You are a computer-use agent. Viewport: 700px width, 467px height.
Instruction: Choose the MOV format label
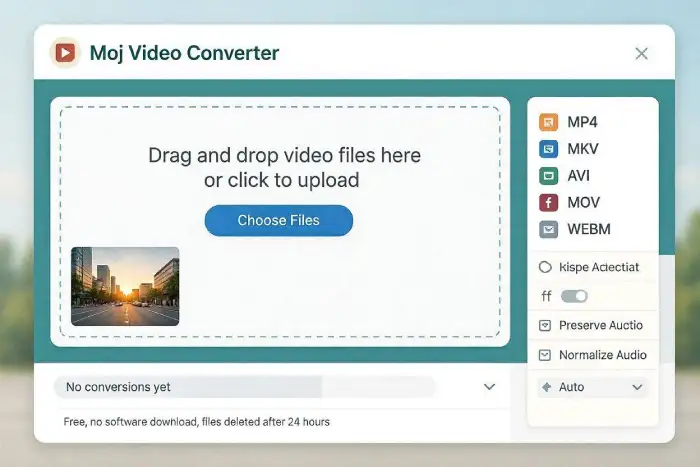tap(583, 202)
